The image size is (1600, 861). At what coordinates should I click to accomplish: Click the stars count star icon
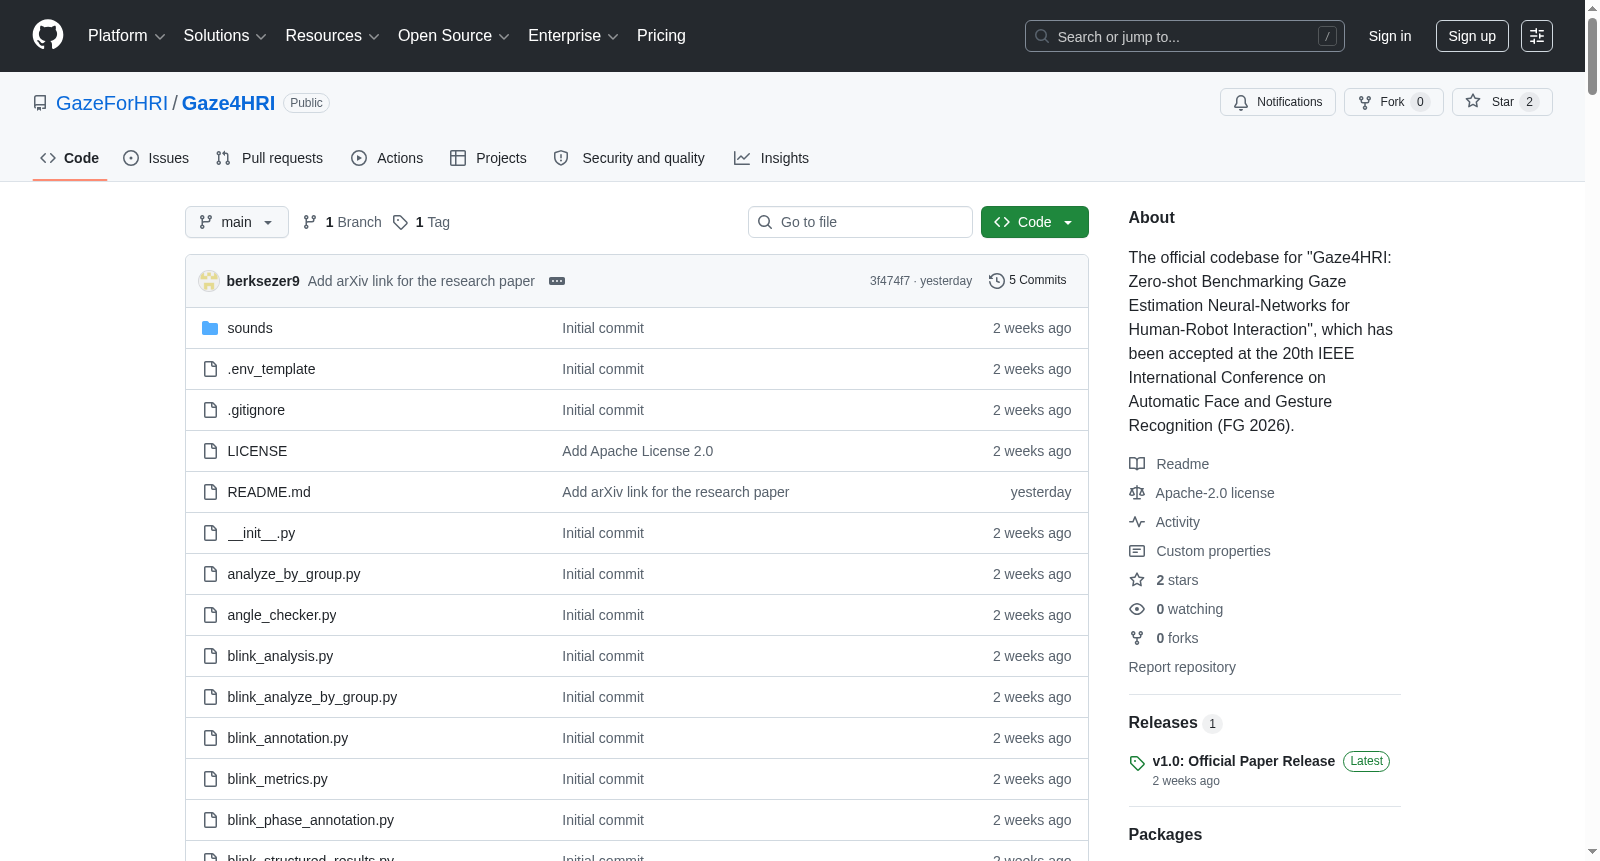(x=1137, y=580)
